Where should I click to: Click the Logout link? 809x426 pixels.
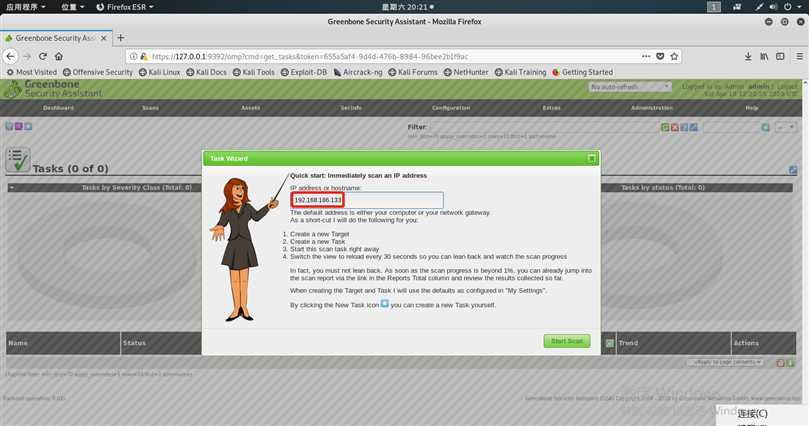pos(787,86)
